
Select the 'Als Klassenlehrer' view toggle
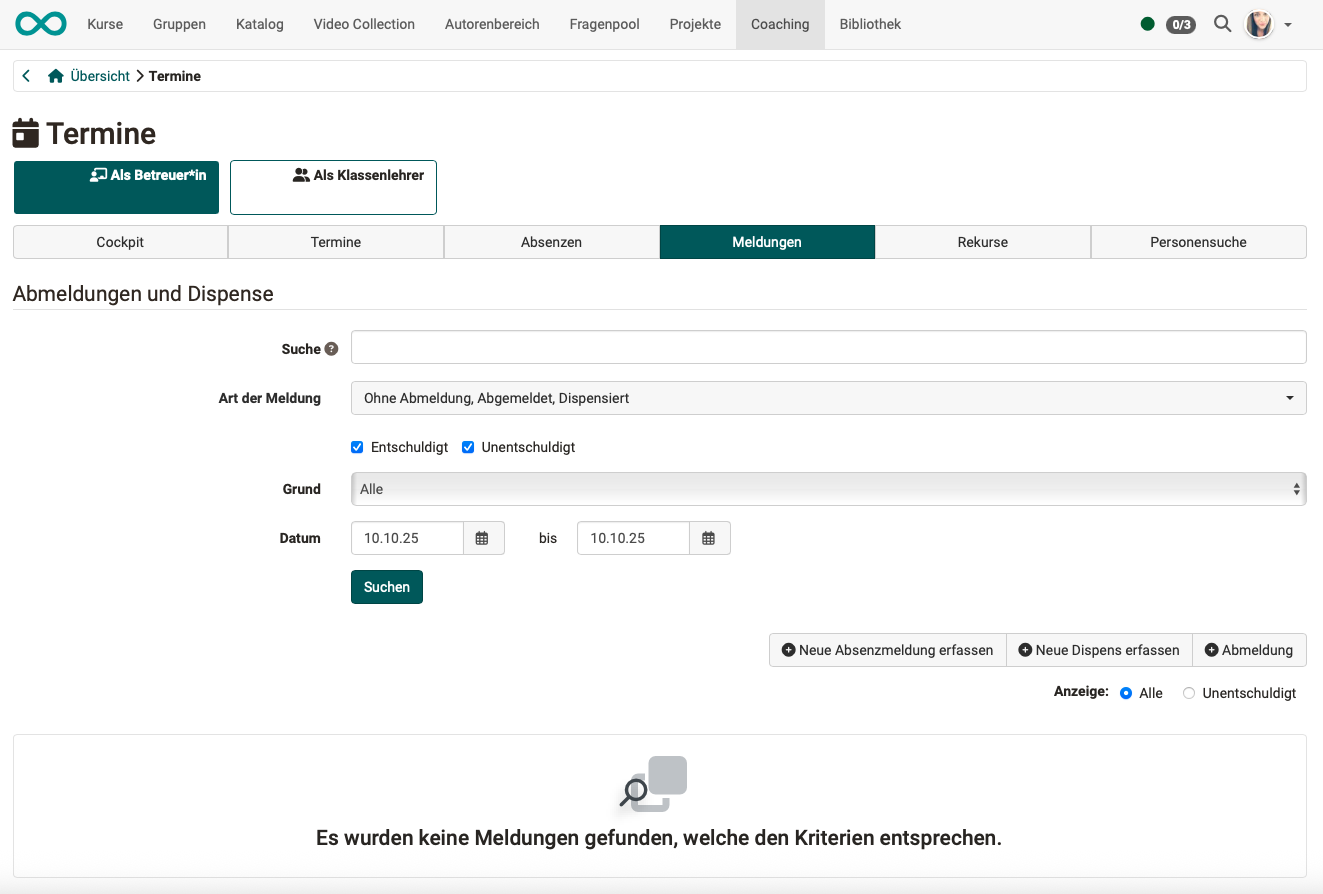(333, 187)
